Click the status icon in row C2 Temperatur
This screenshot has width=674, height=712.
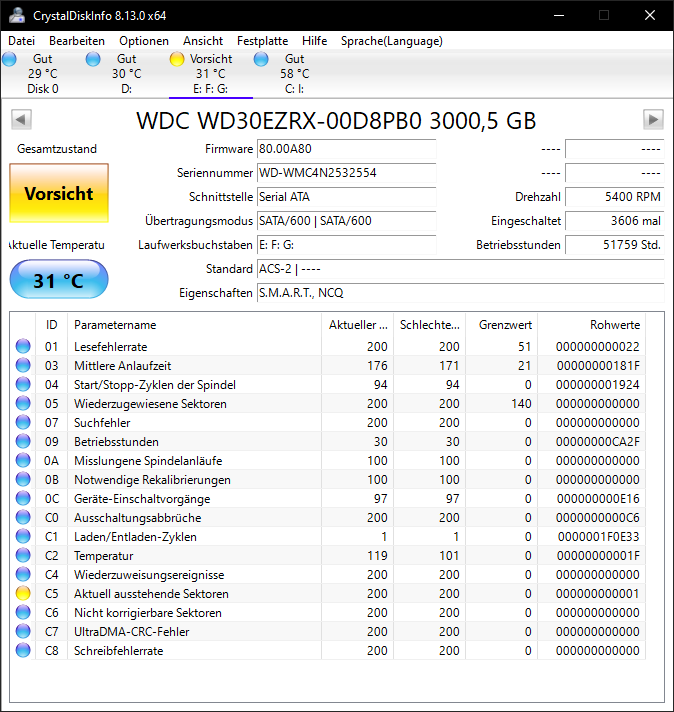(23, 556)
